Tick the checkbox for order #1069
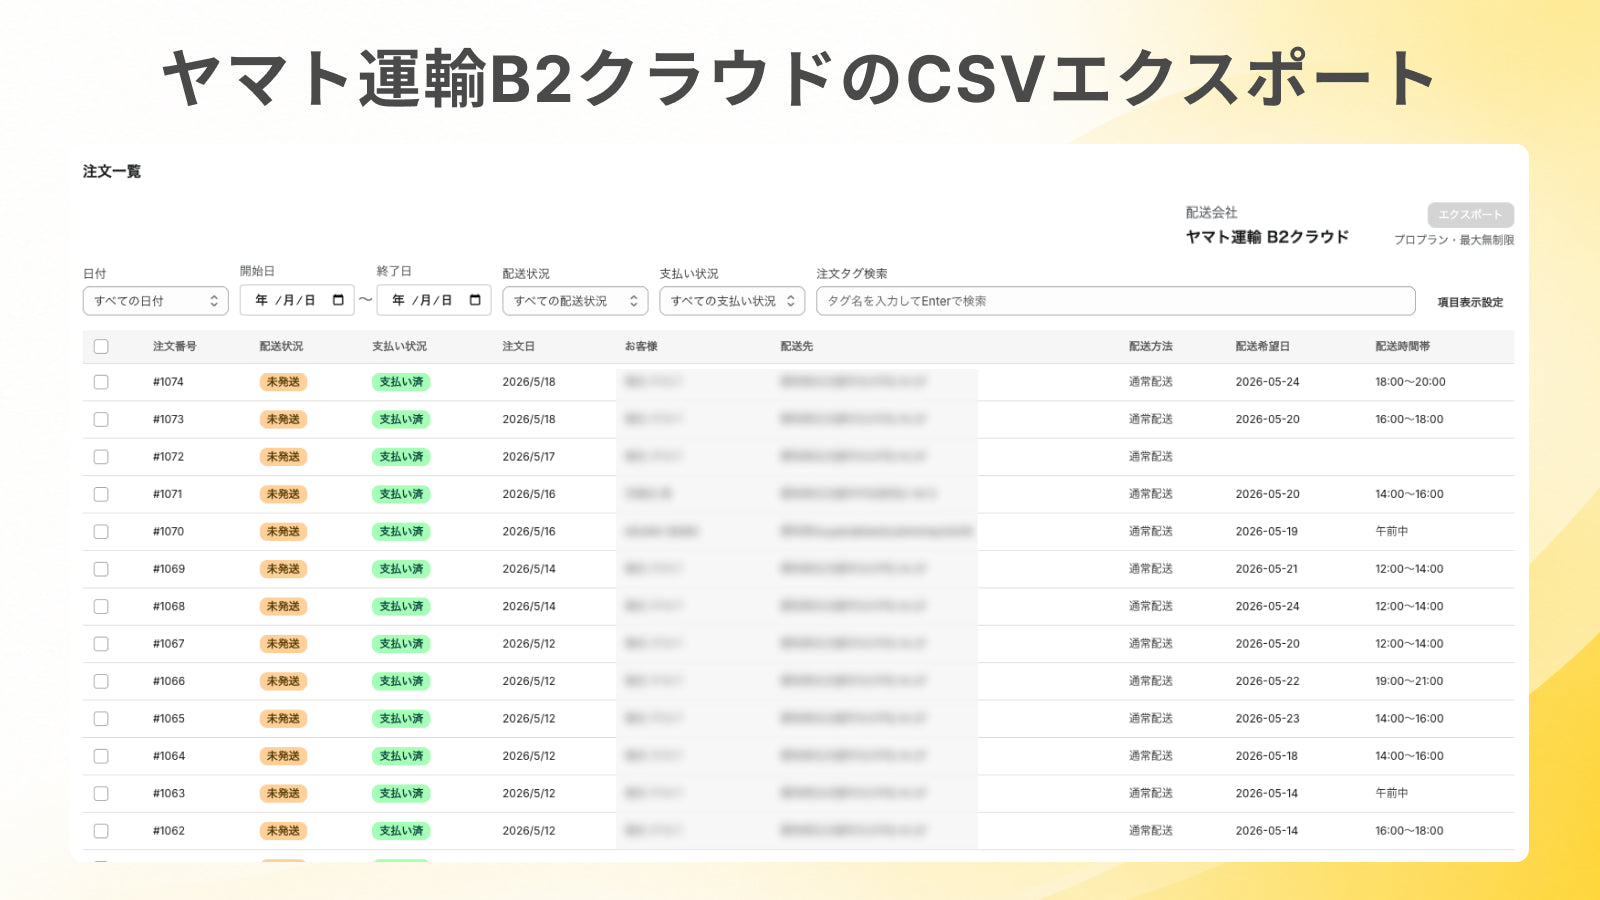The image size is (1600, 900). coord(101,569)
